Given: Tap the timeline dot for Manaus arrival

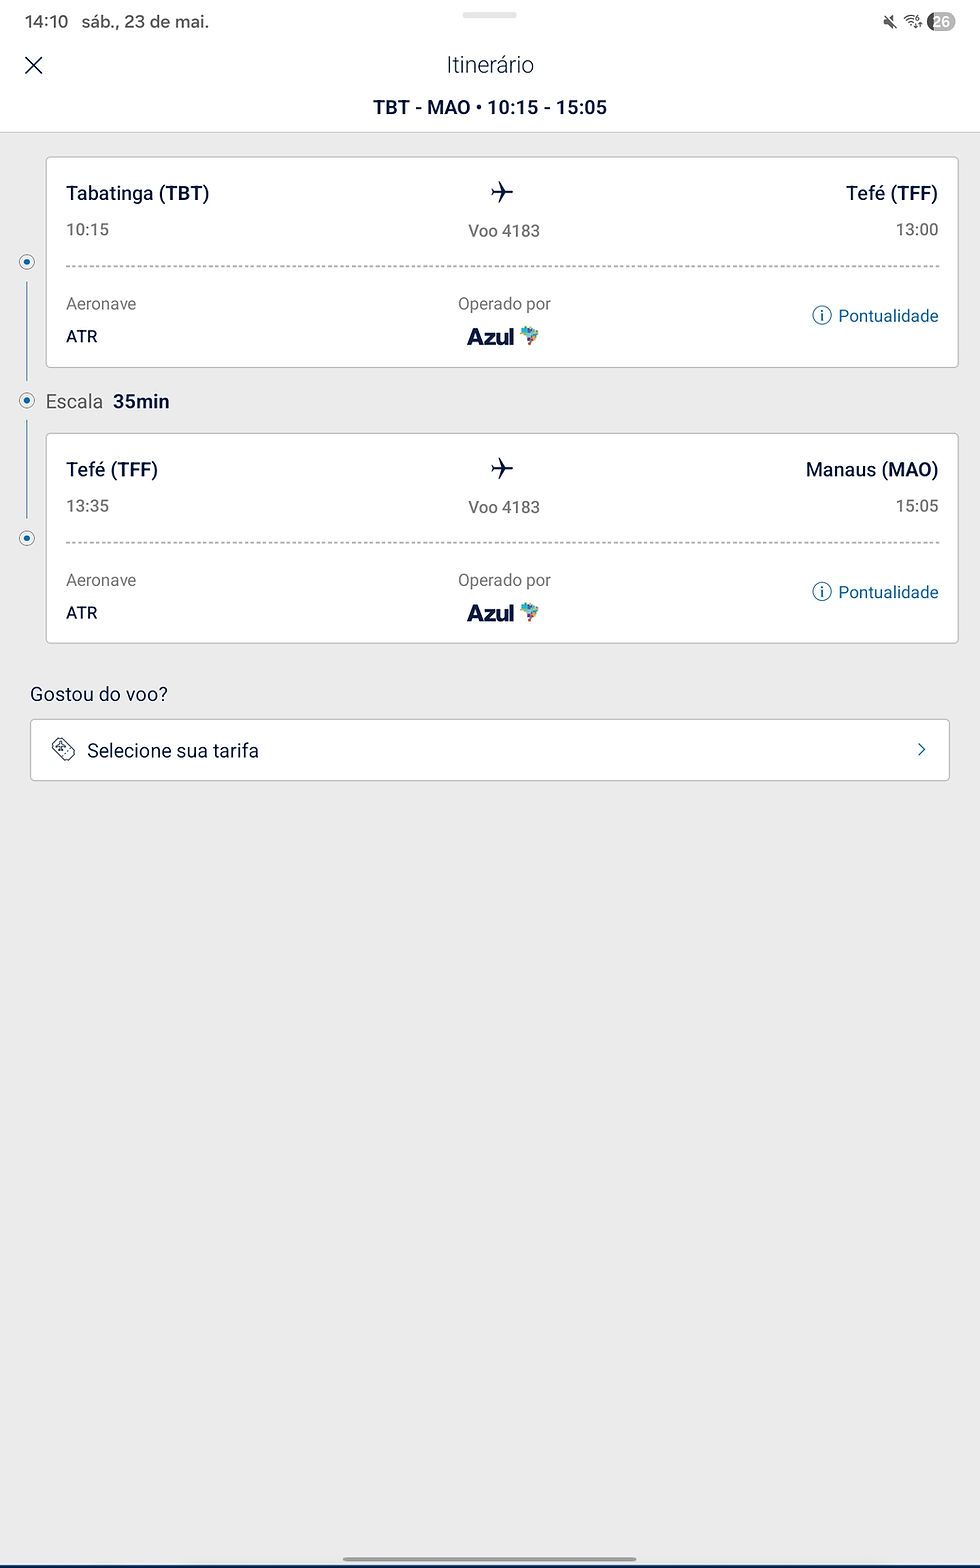Looking at the screenshot, I should (27, 538).
